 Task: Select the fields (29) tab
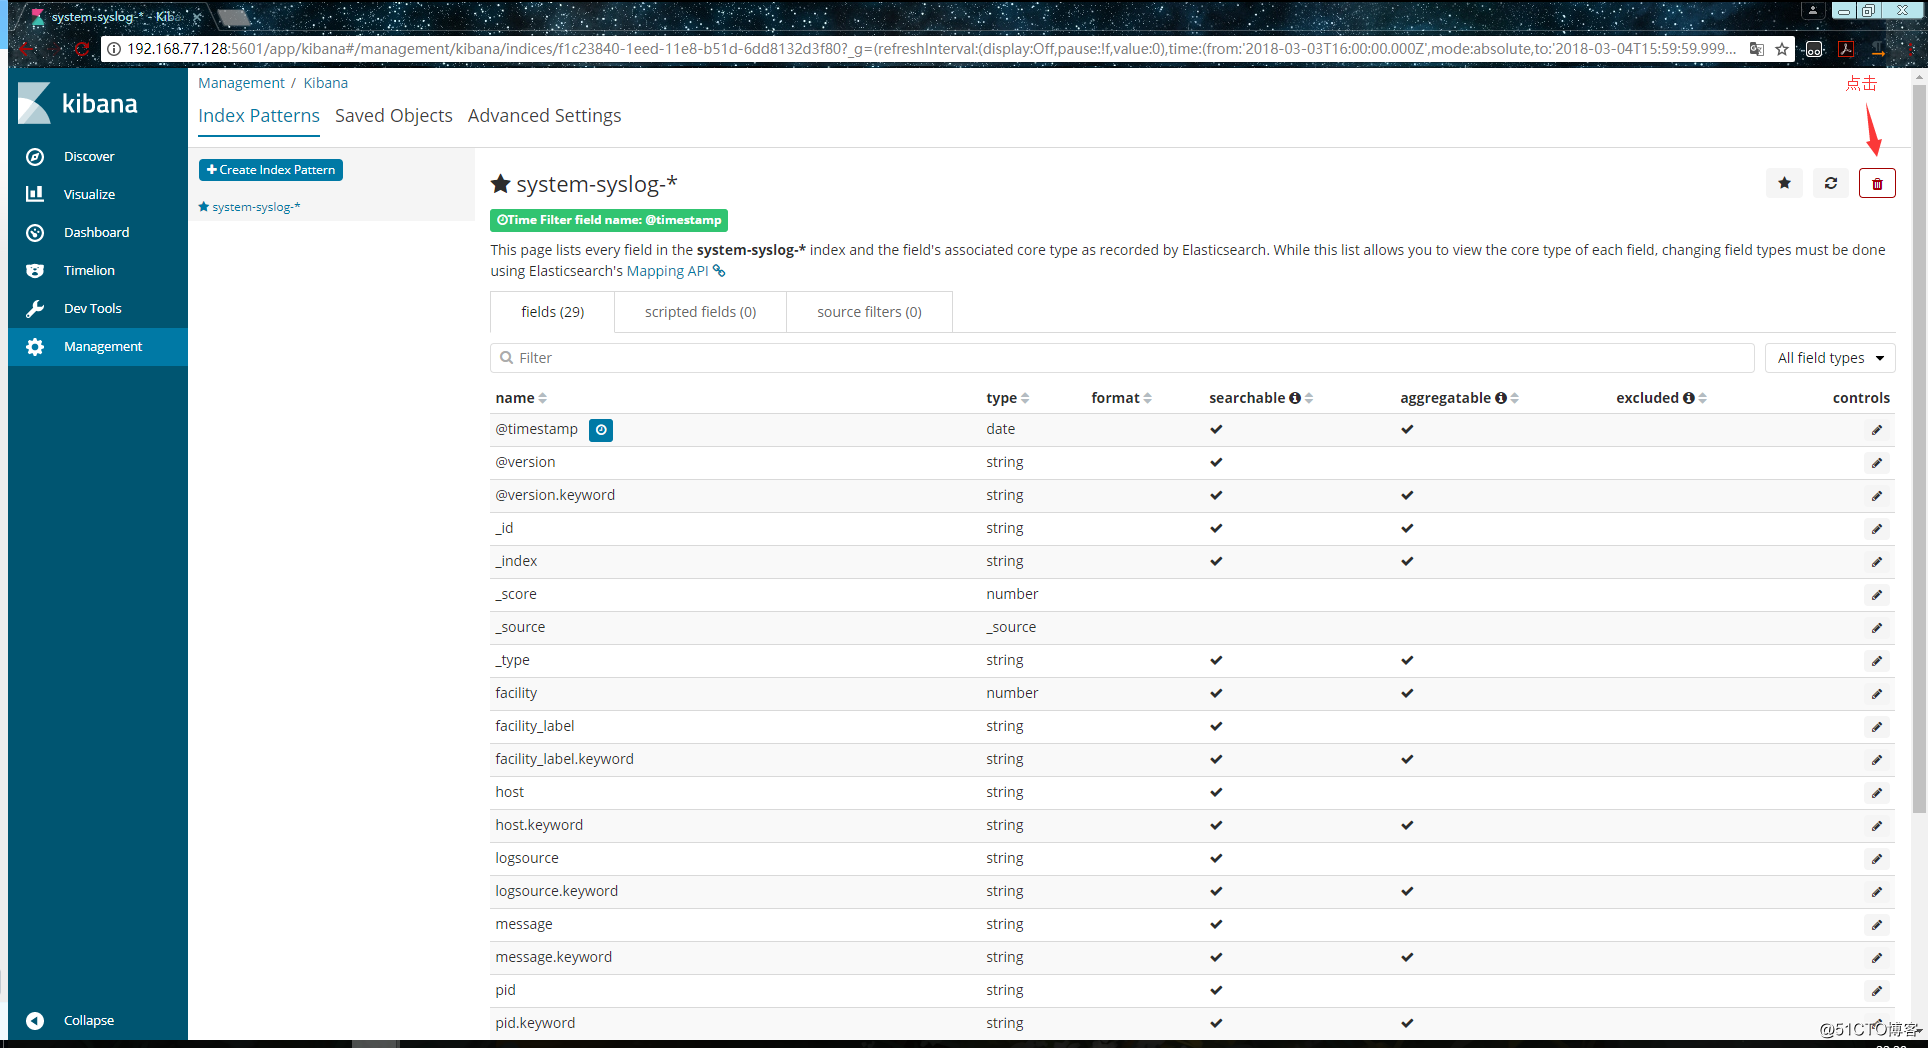[552, 312]
